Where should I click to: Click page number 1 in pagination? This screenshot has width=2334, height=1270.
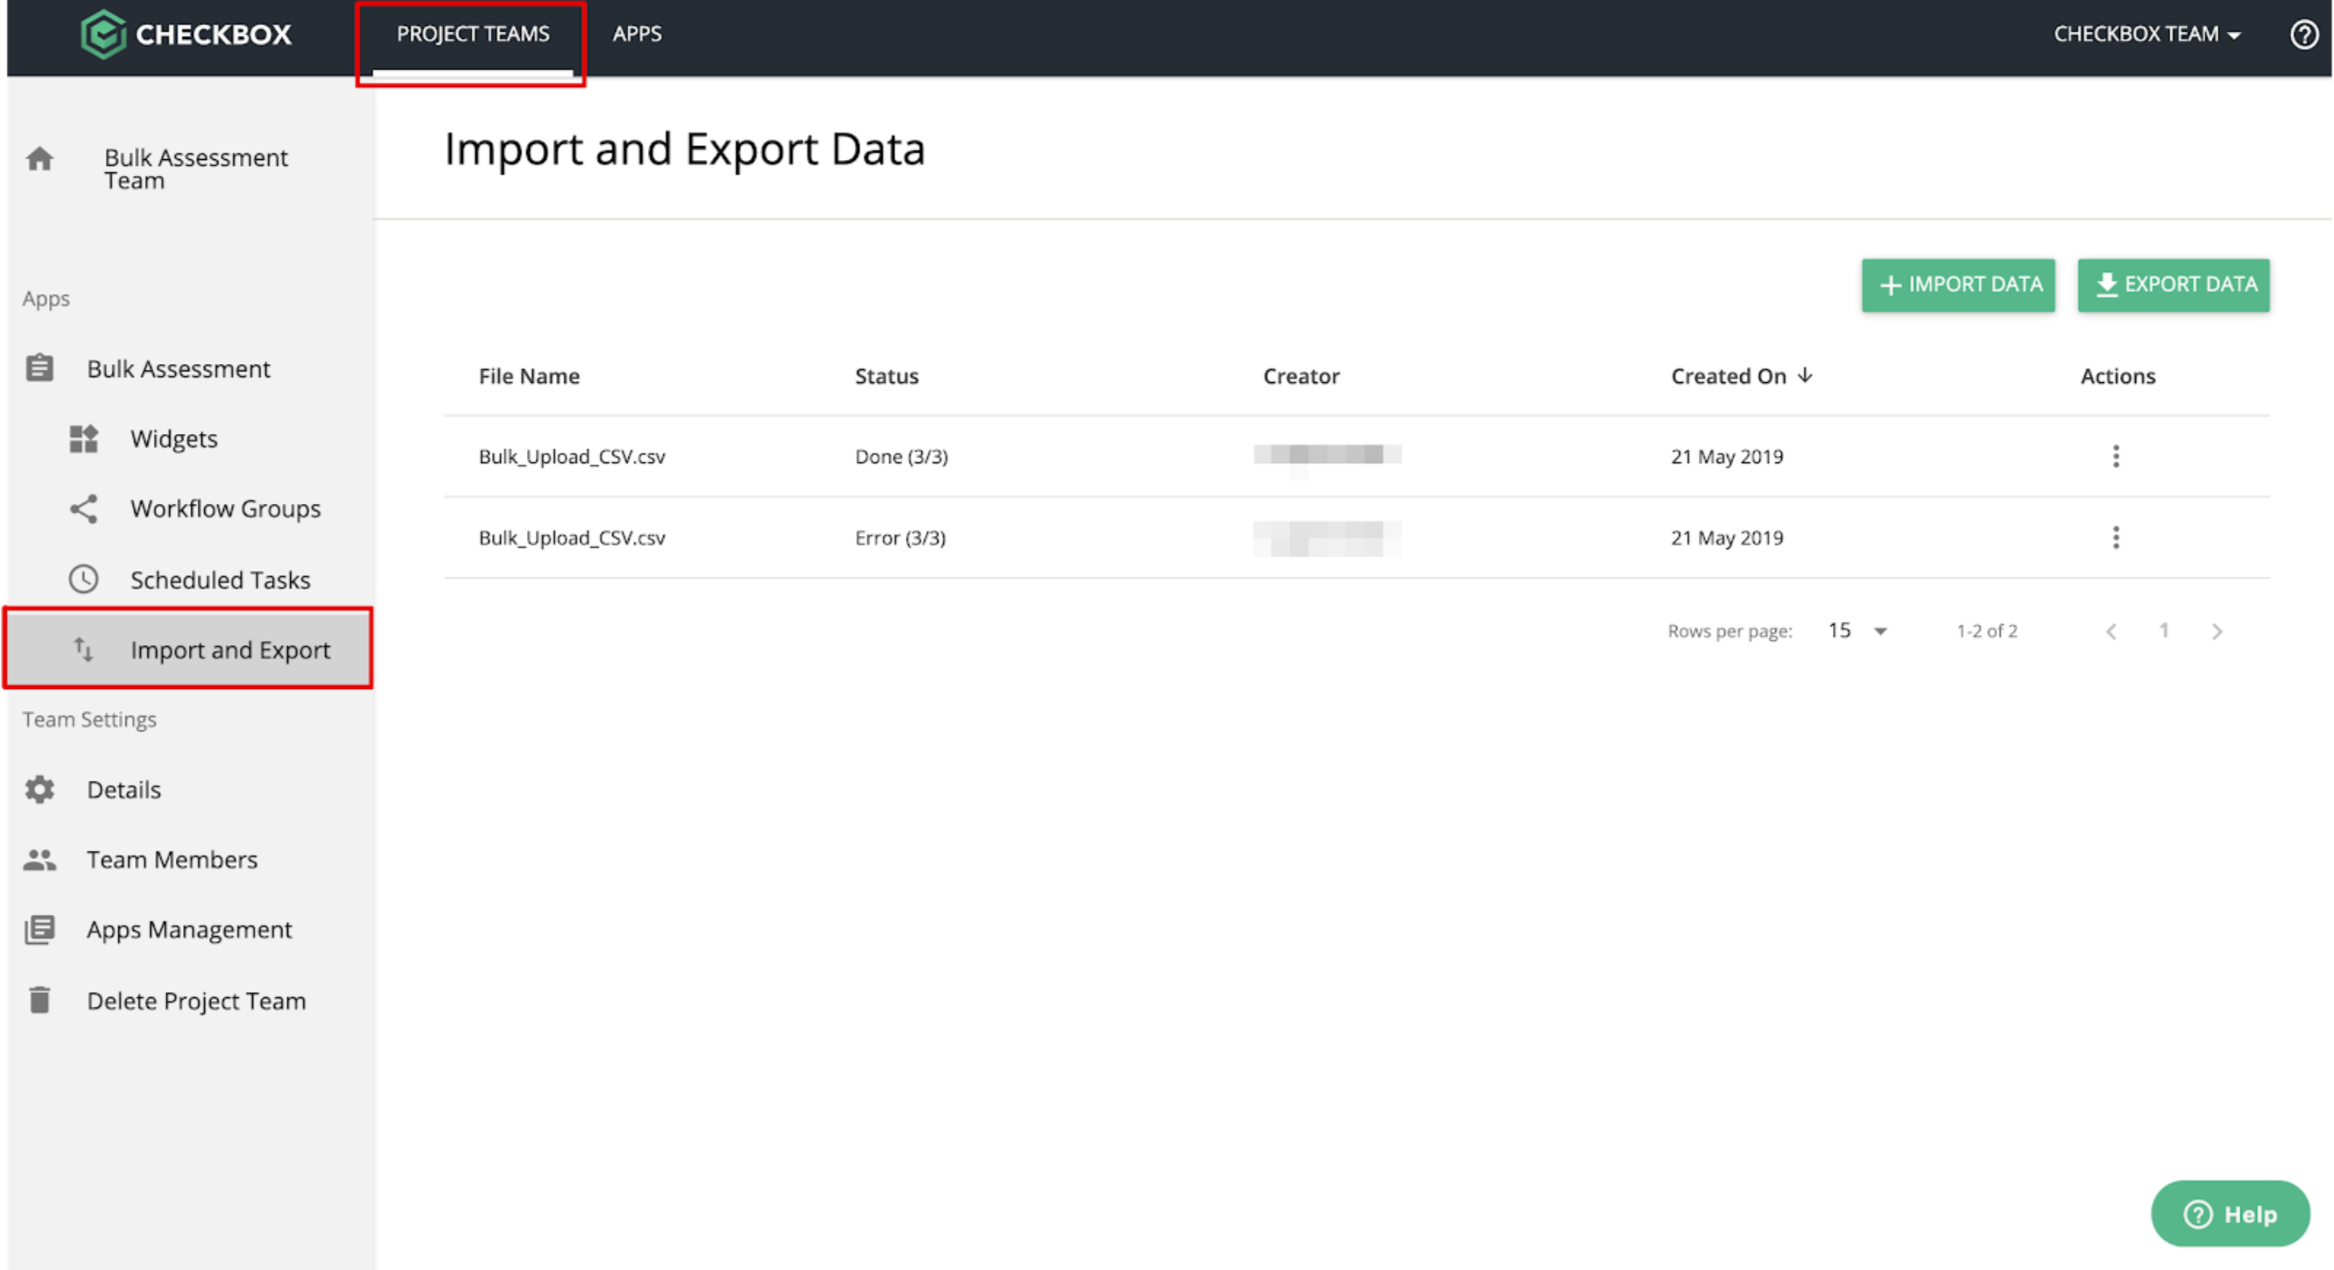[2164, 631]
